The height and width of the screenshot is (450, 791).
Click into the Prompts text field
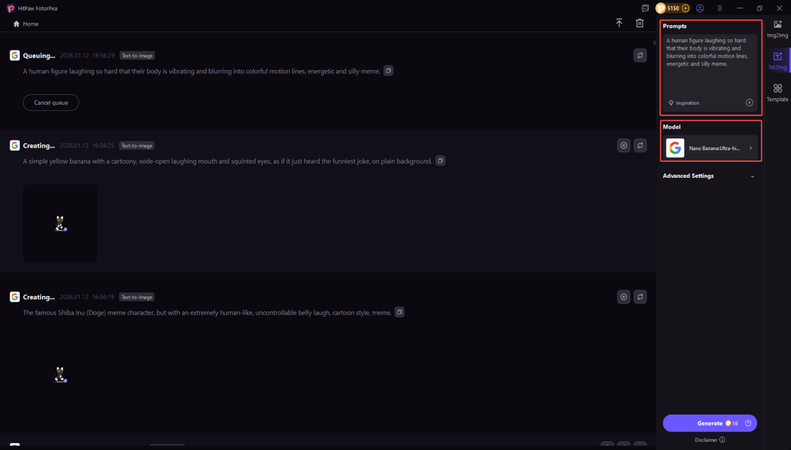[x=709, y=65]
